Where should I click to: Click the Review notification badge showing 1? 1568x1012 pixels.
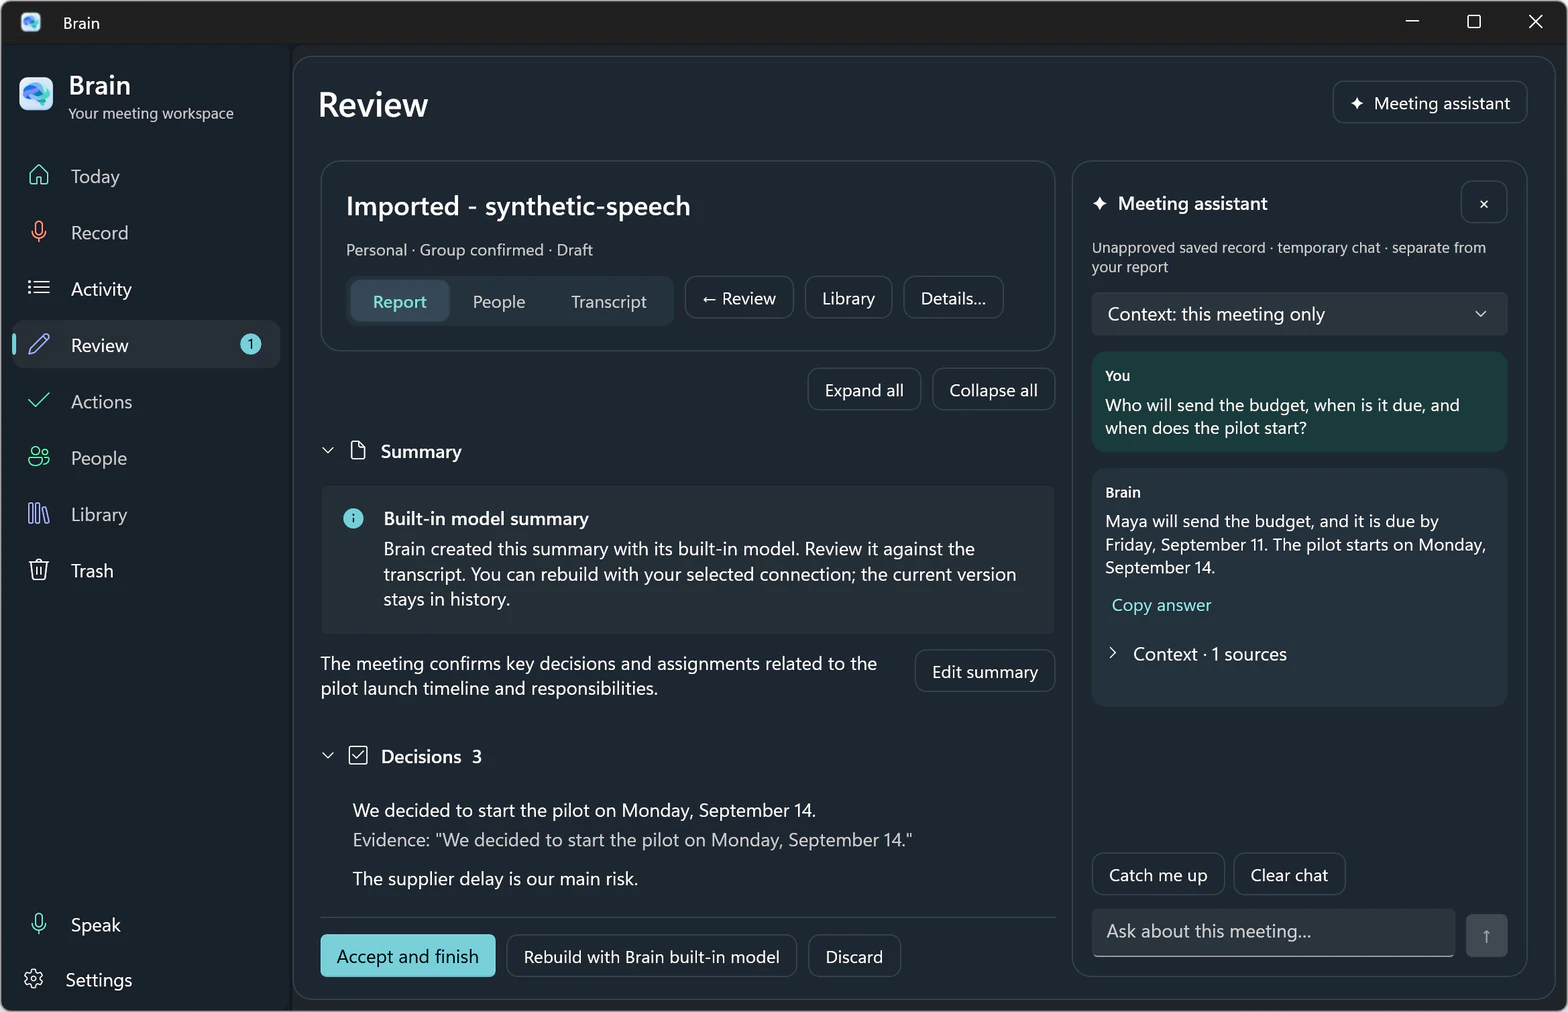tap(250, 344)
